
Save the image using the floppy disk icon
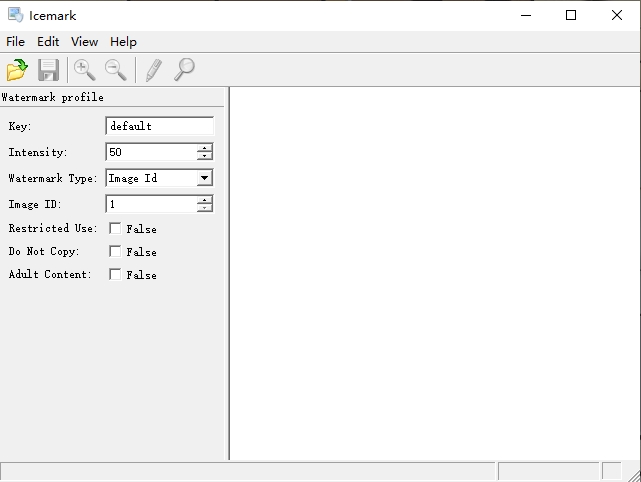pos(48,70)
